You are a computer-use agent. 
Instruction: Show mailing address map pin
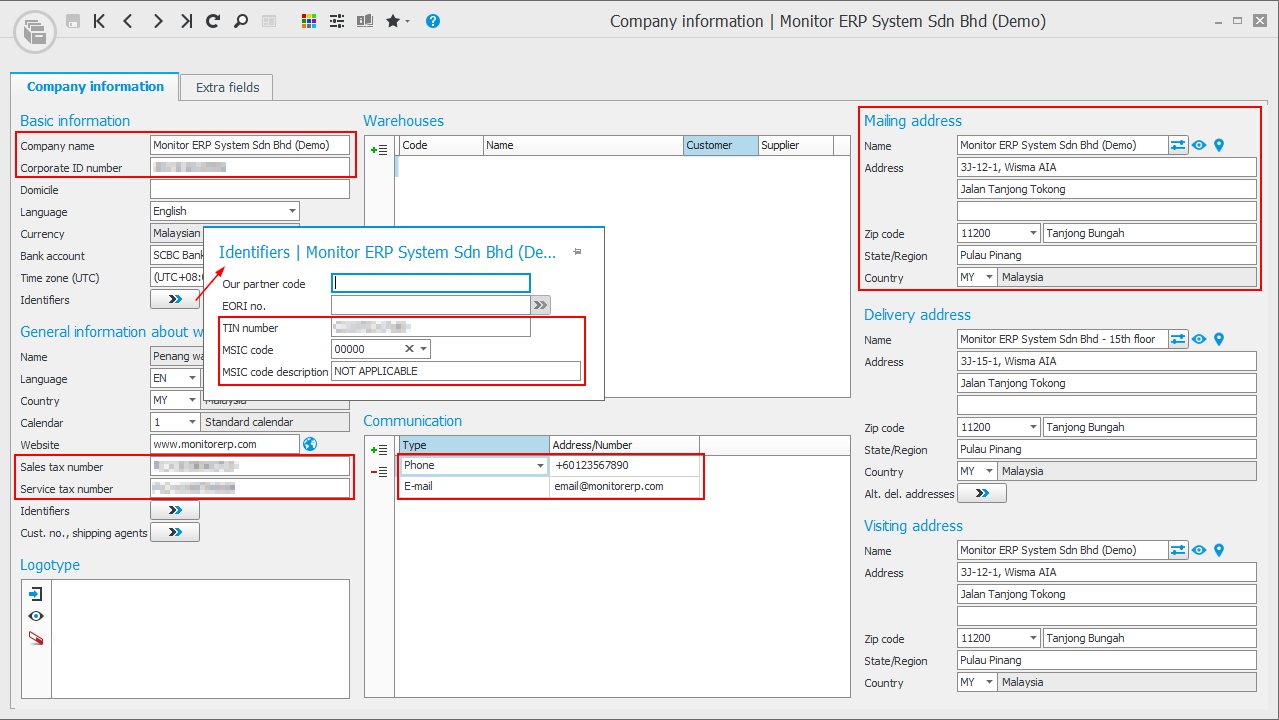[x=1219, y=145]
